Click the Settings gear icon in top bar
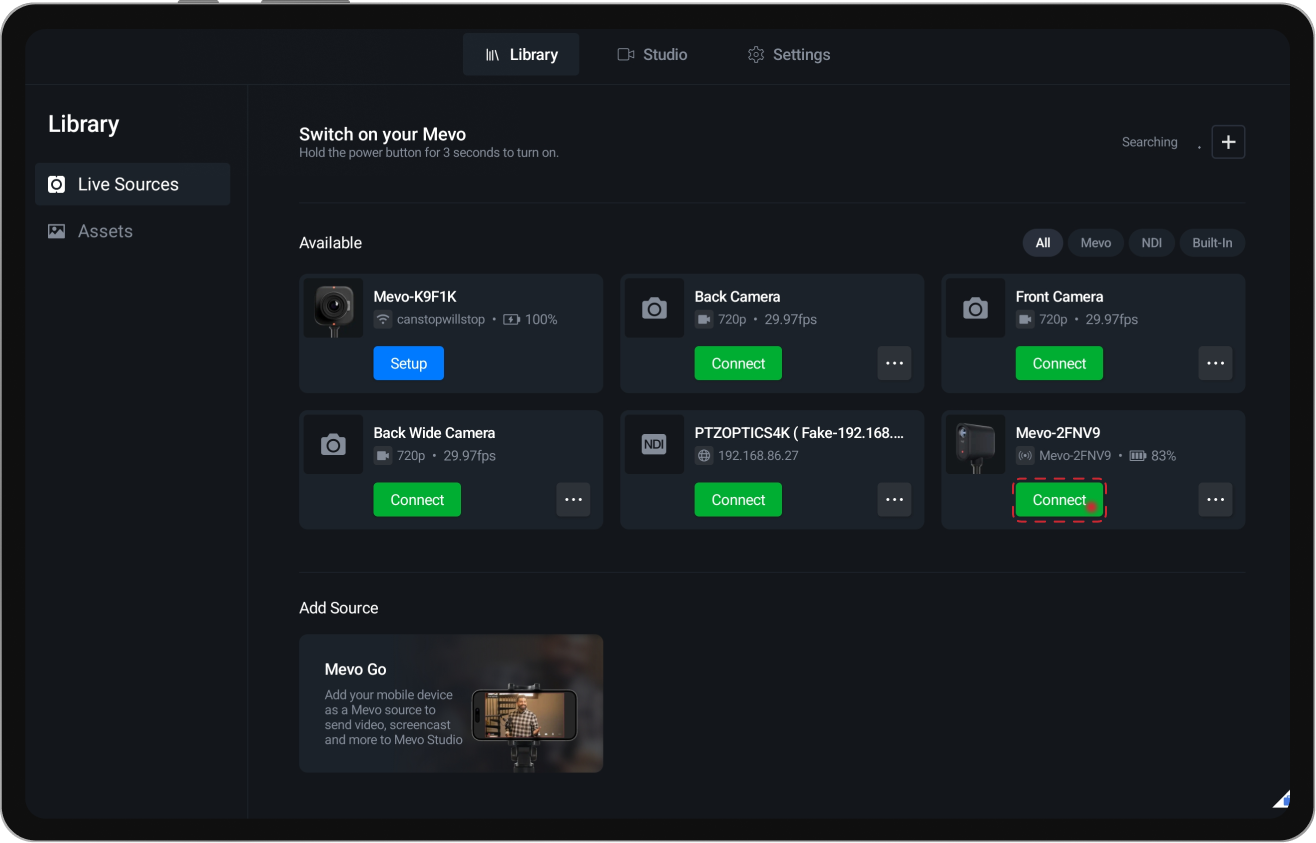Screen dimensions: 1316x843 click(x=756, y=55)
